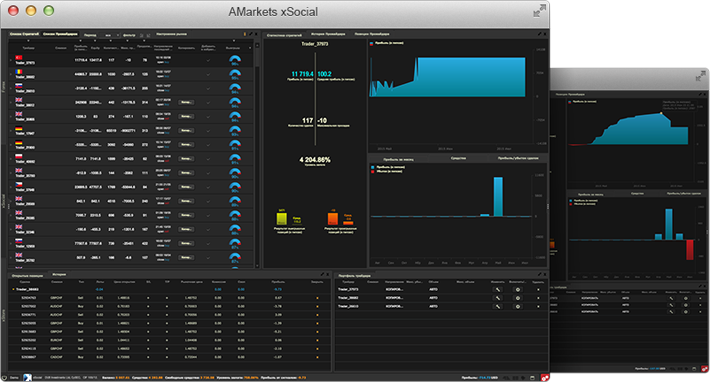710x382 pixels.
Task: Click copy button for first UK-flag trader
Action: click(x=186, y=102)
